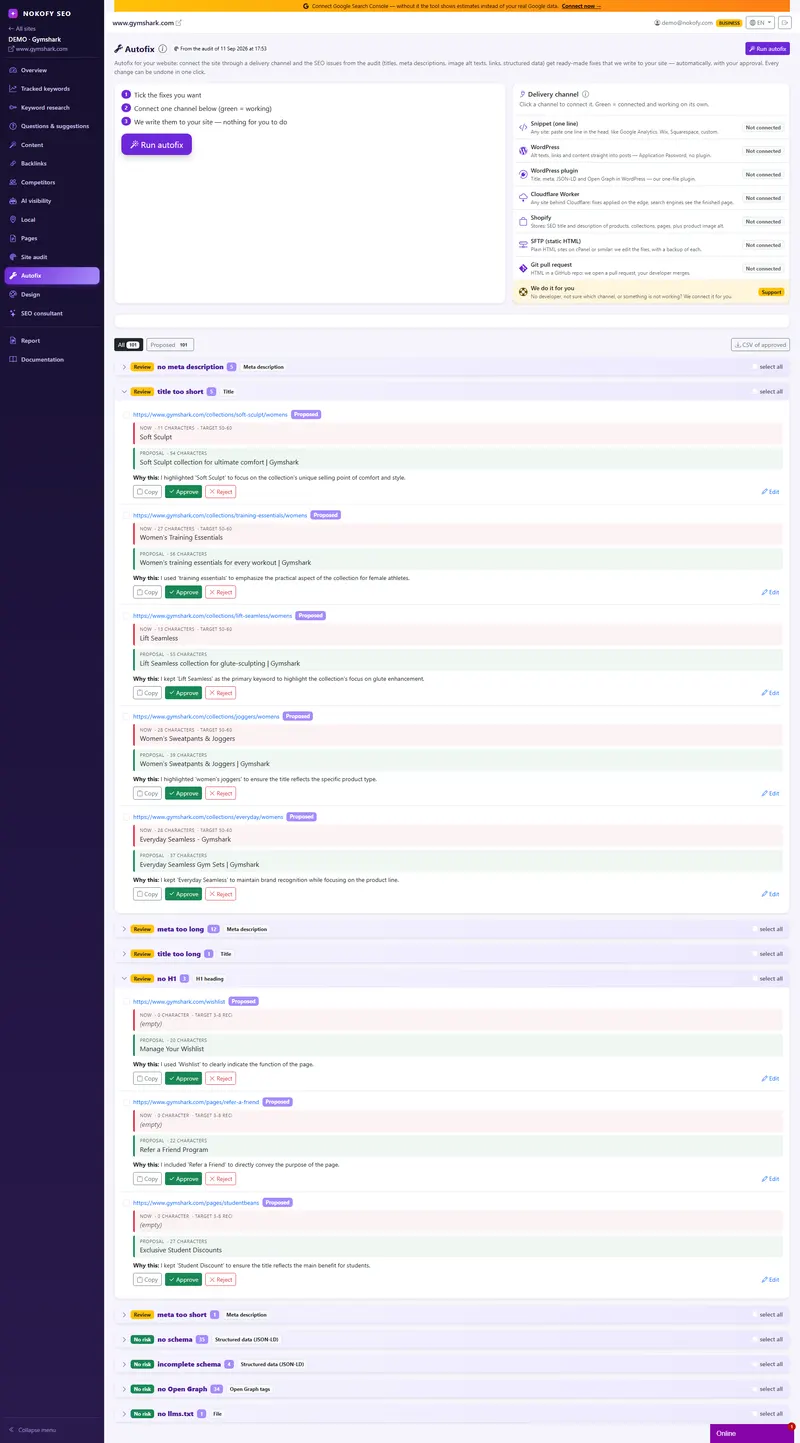Viewport: 800px width, 1443px height.
Task: Expand the no Open Graph group
Action: [124, 1389]
